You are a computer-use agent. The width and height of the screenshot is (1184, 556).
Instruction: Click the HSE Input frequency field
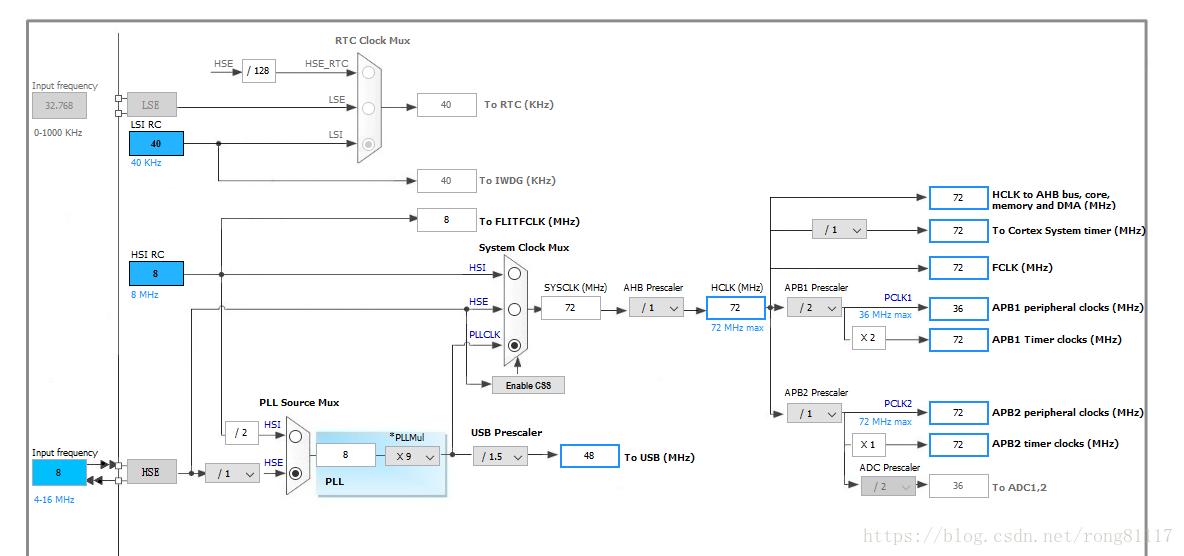click(x=60, y=472)
